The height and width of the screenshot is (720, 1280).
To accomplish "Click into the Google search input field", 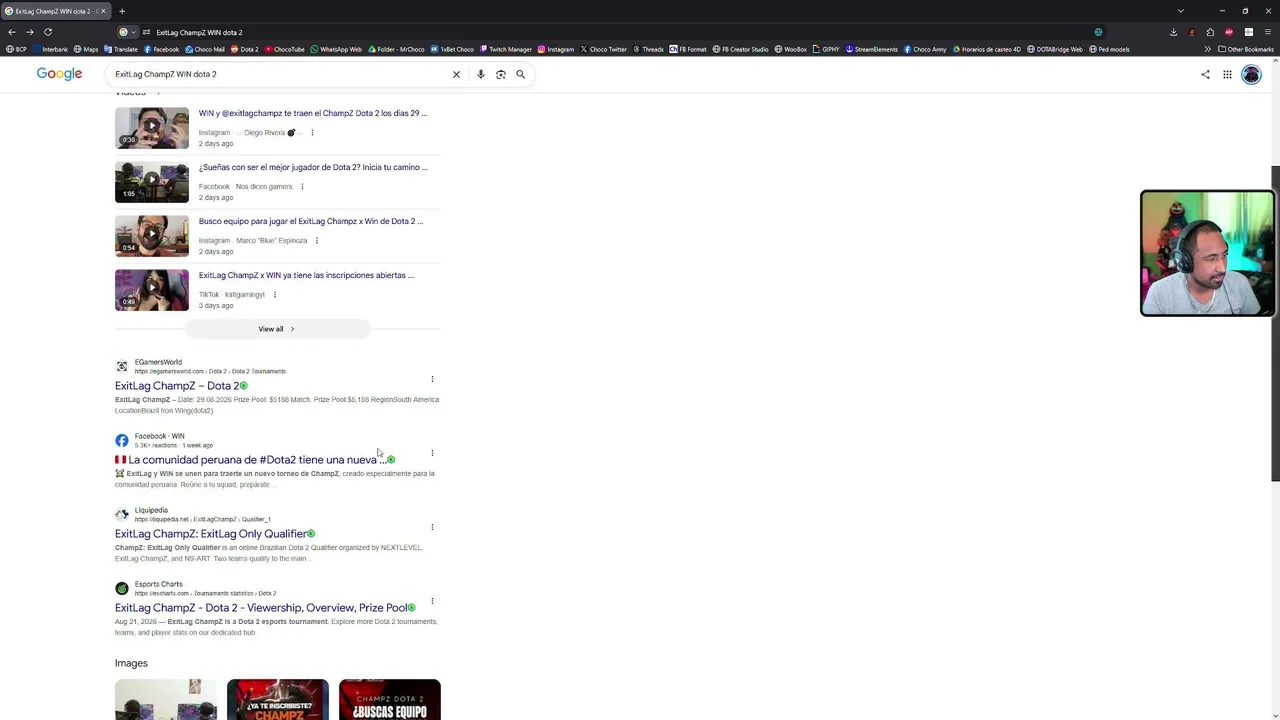I will 280,74.
